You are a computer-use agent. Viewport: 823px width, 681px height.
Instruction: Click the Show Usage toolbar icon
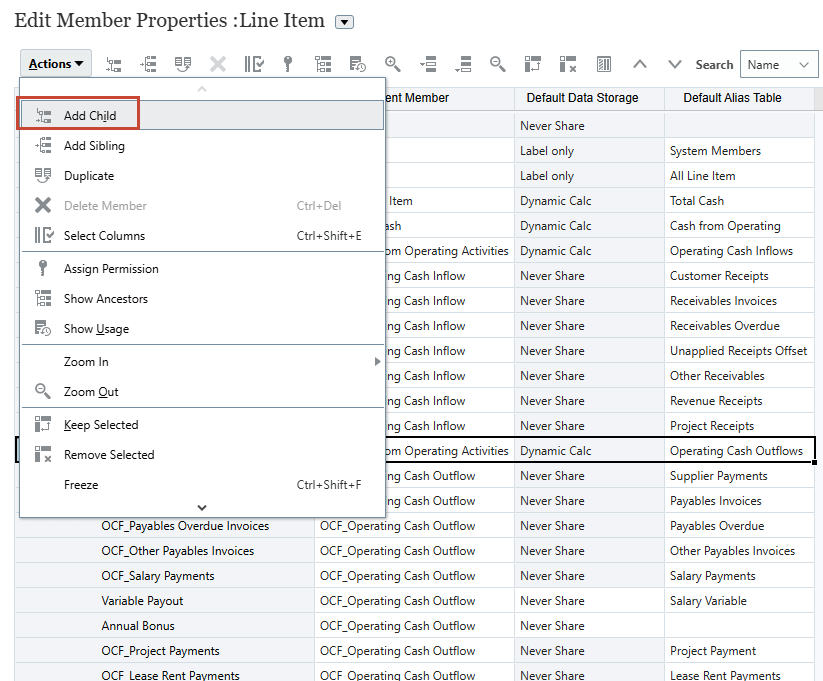357,65
